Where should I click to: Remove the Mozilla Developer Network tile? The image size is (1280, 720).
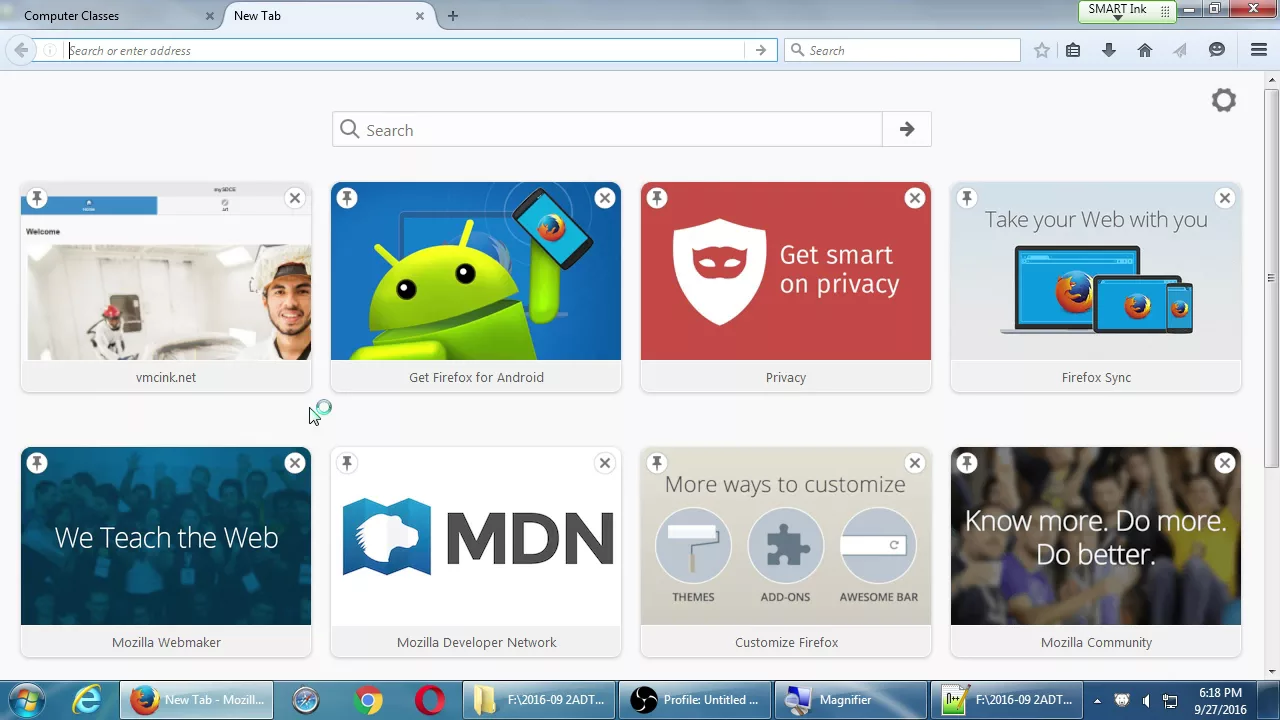click(605, 463)
